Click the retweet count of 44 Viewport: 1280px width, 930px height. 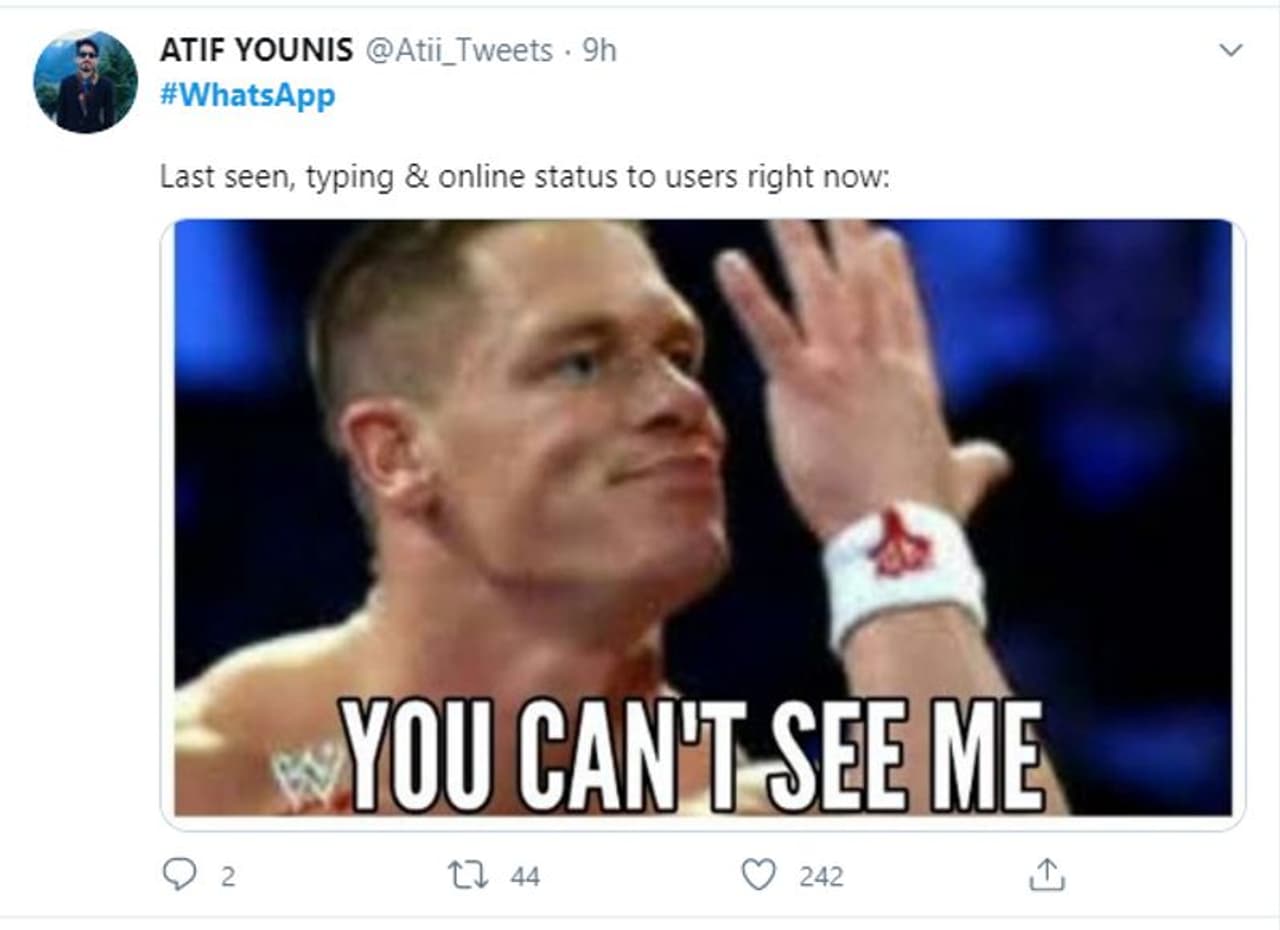tap(525, 877)
